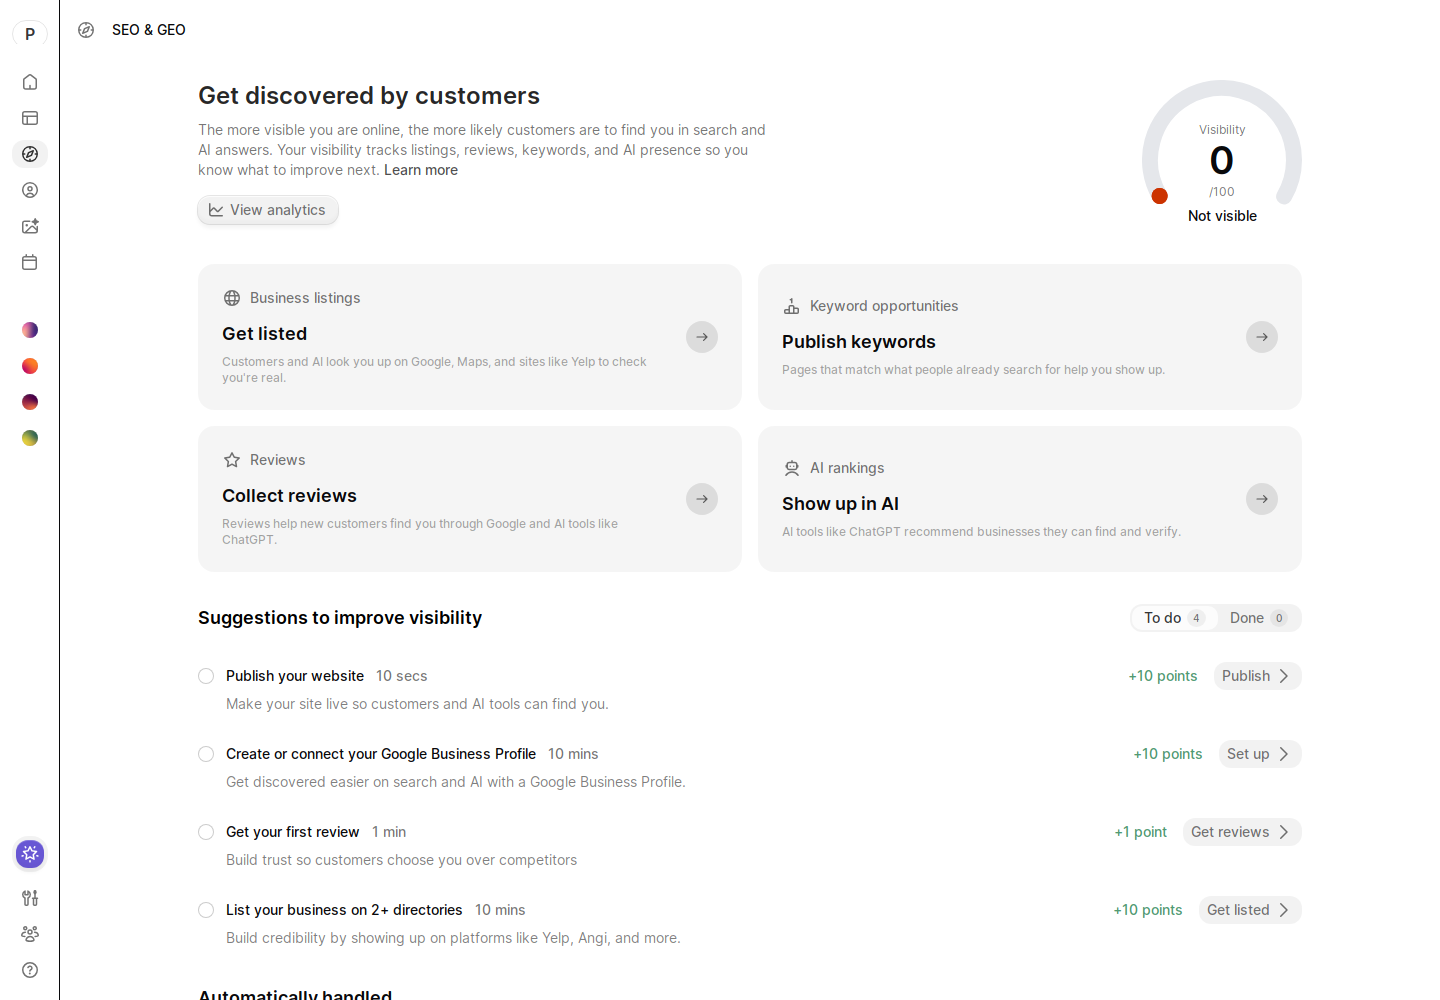The image size is (1440, 1000).
Task: Open the layout pages icon in sidebar
Action: pos(30,118)
